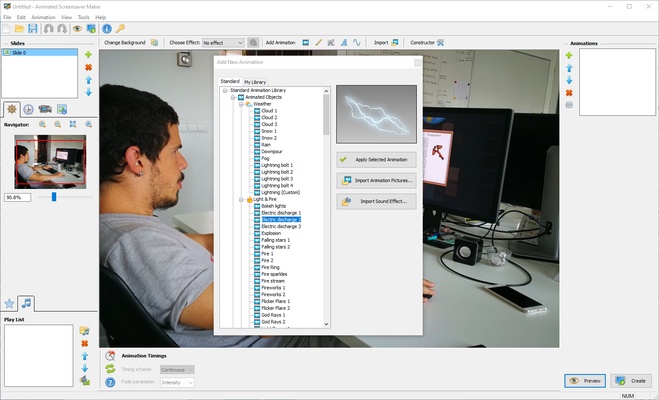The width and height of the screenshot is (659, 400).
Task: Click Navigator fit-to-window icon
Action: (x=73, y=124)
